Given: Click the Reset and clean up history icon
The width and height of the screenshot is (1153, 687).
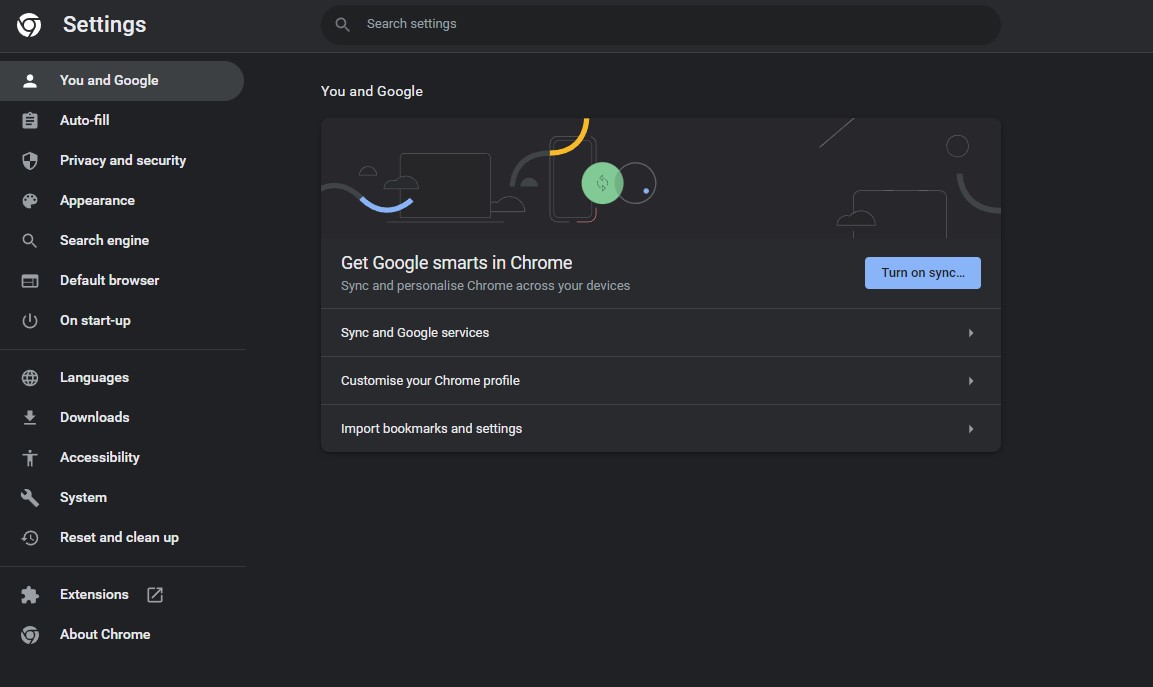Looking at the screenshot, I should (x=29, y=538).
